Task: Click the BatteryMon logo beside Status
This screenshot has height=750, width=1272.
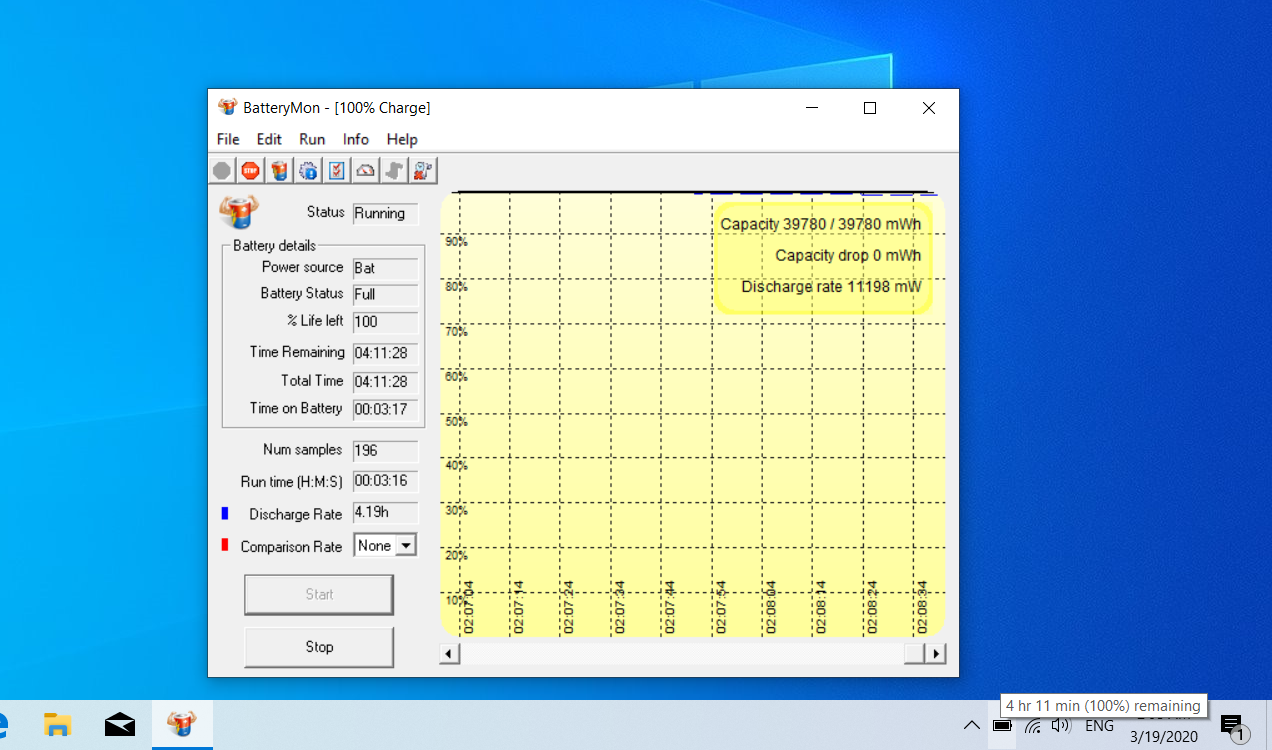Action: pos(238,212)
